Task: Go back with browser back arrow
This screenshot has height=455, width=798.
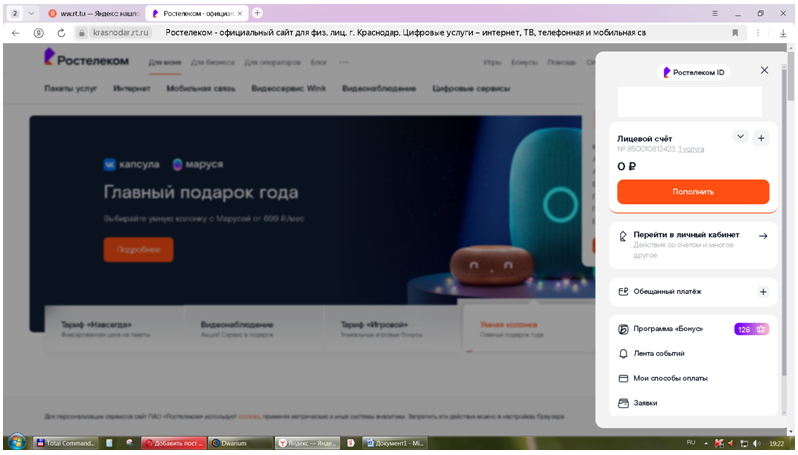Action: [16, 33]
